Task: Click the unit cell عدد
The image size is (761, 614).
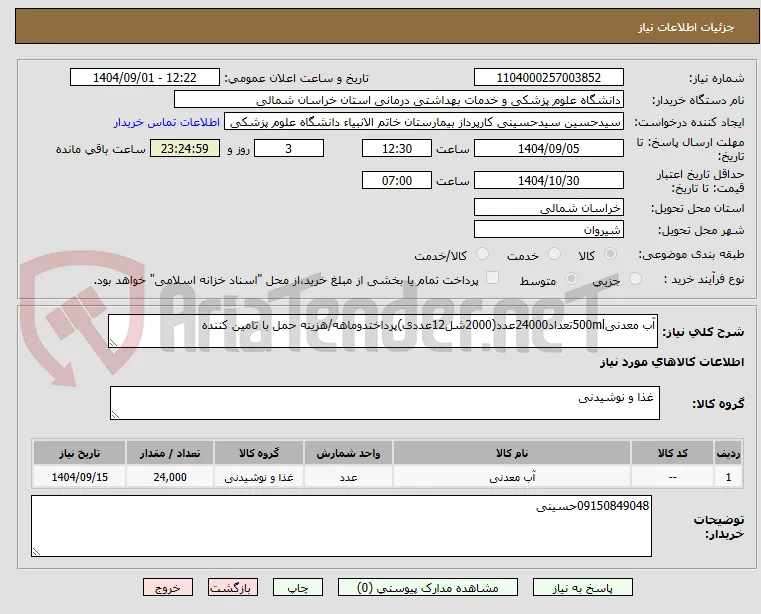Action: click(x=348, y=477)
